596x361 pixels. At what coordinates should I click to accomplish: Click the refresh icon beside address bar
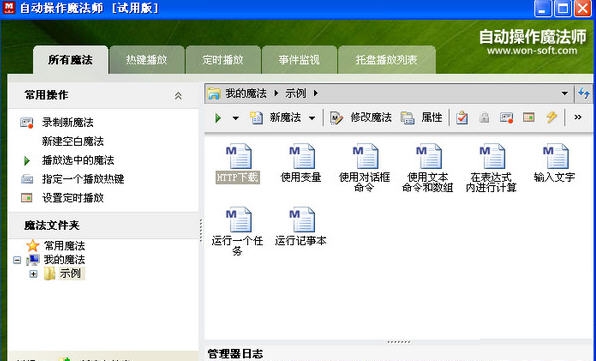point(584,93)
